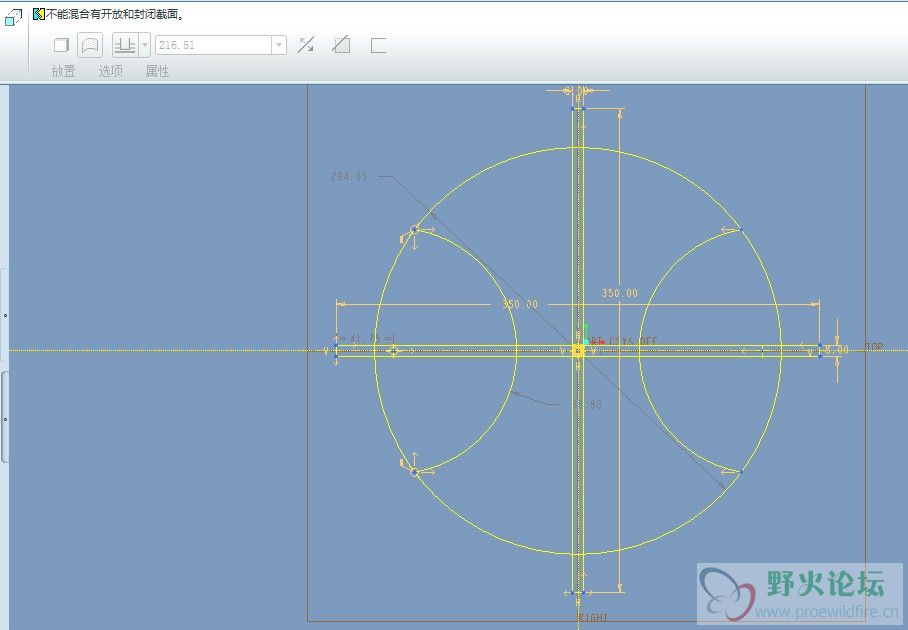This screenshot has height=630, width=908.
Task: Select the PRT_CSYS_DEF coordinate system label
Action: click(x=624, y=342)
